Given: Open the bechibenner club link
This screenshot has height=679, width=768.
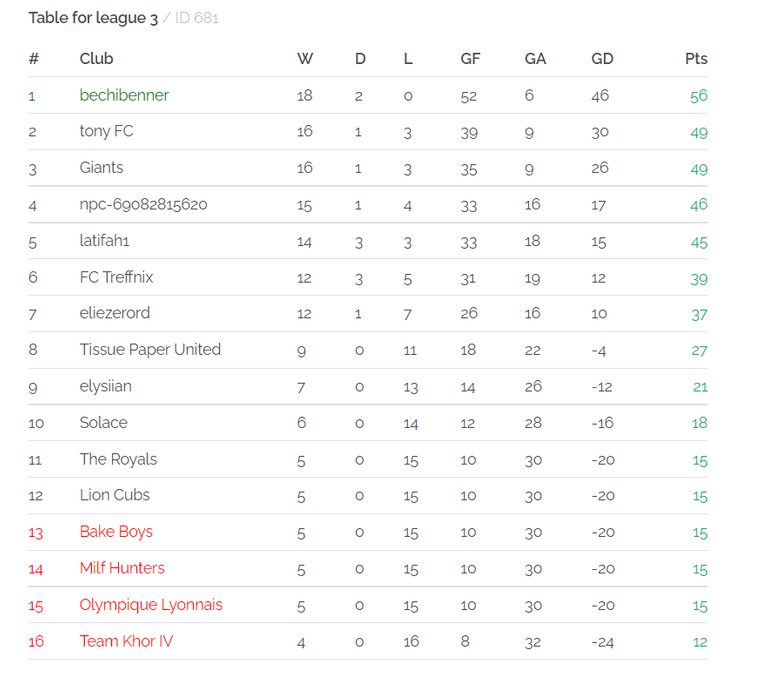Looking at the screenshot, I should [124, 95].
